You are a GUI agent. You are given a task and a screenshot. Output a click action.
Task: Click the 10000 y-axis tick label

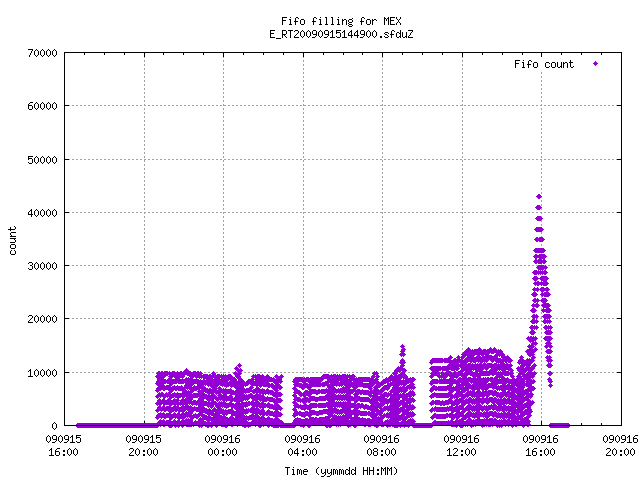coord(42,373)
